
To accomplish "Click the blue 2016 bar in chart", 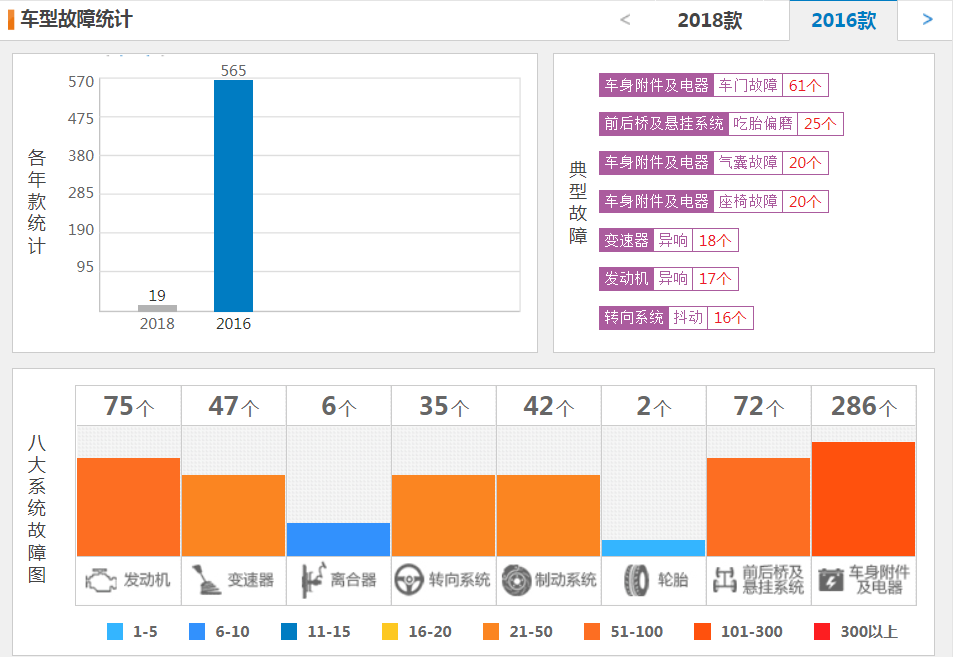I will pyautogui.click(x=233, y=195).
